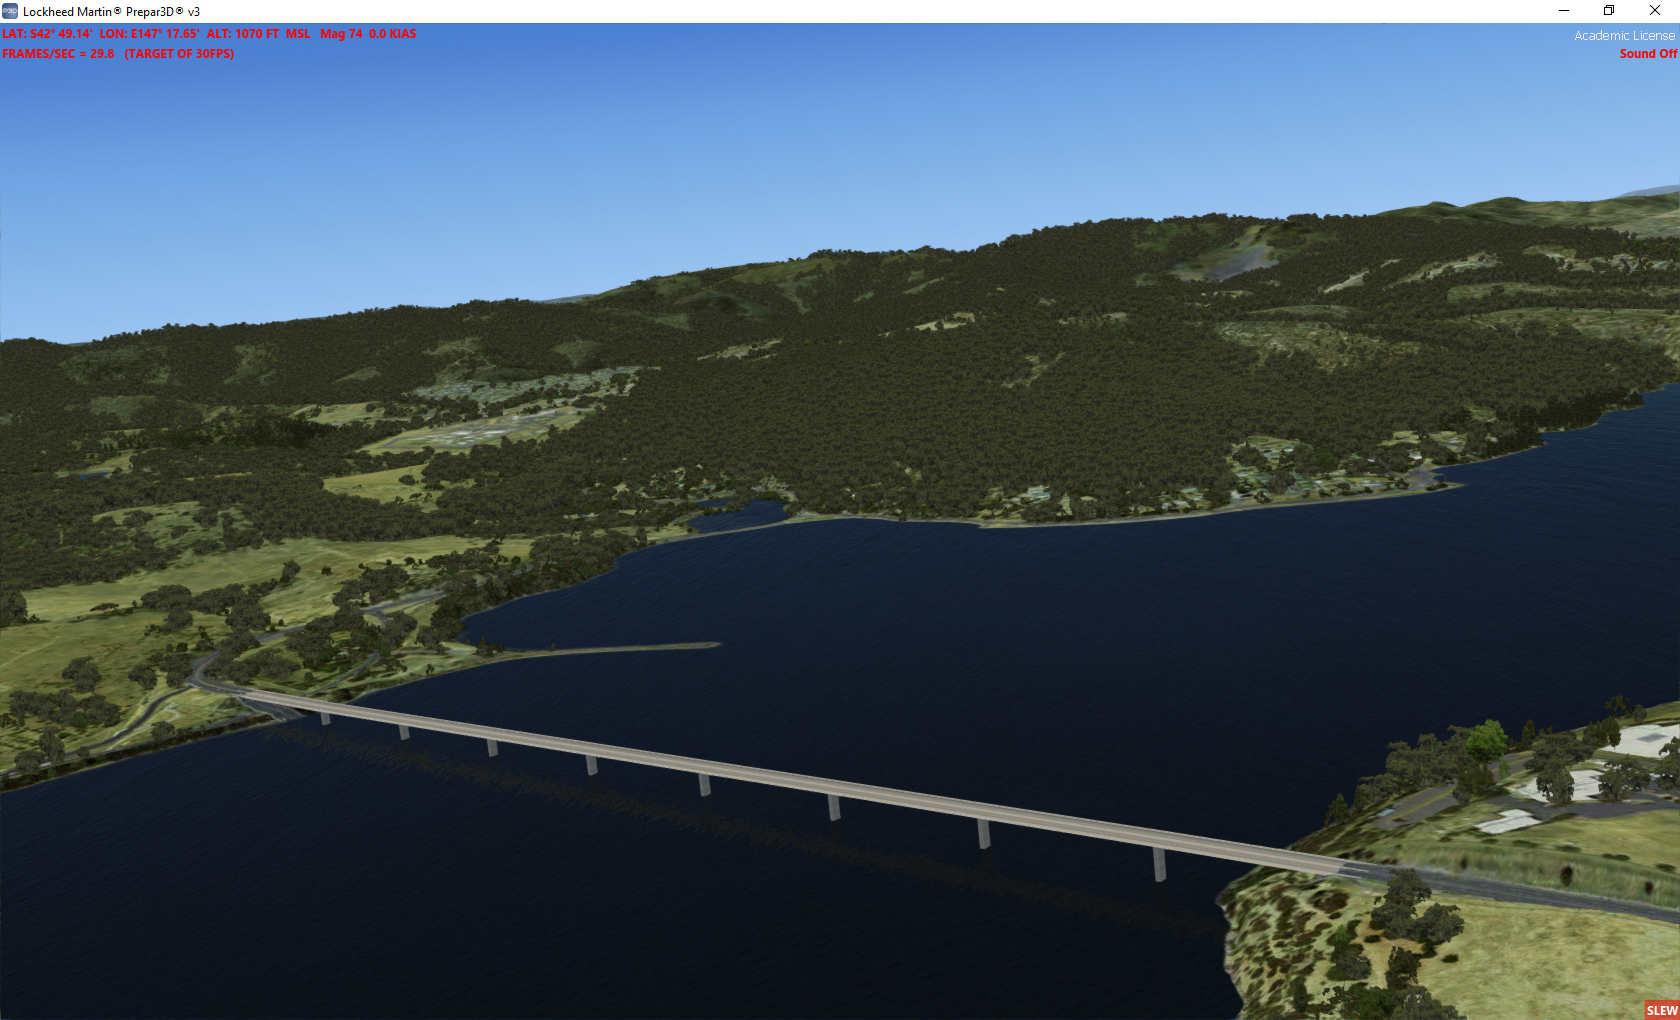Screen dimensions: 1680x1020
Task: Minimize the Prepar3D window
Action: [1564, 11]
